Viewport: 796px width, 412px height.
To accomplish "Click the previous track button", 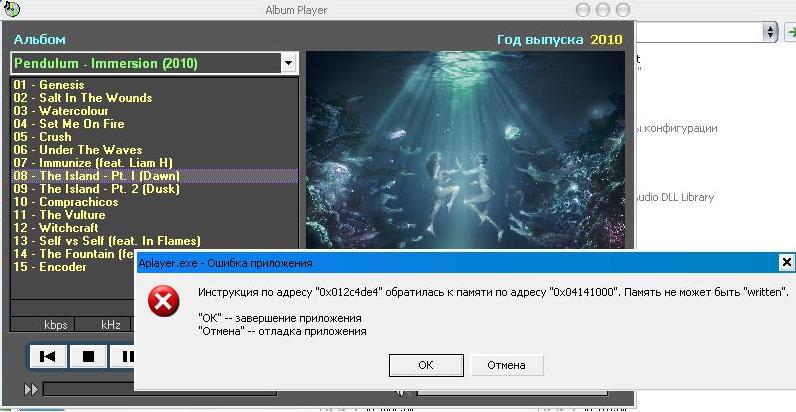I will pos(47,356).
